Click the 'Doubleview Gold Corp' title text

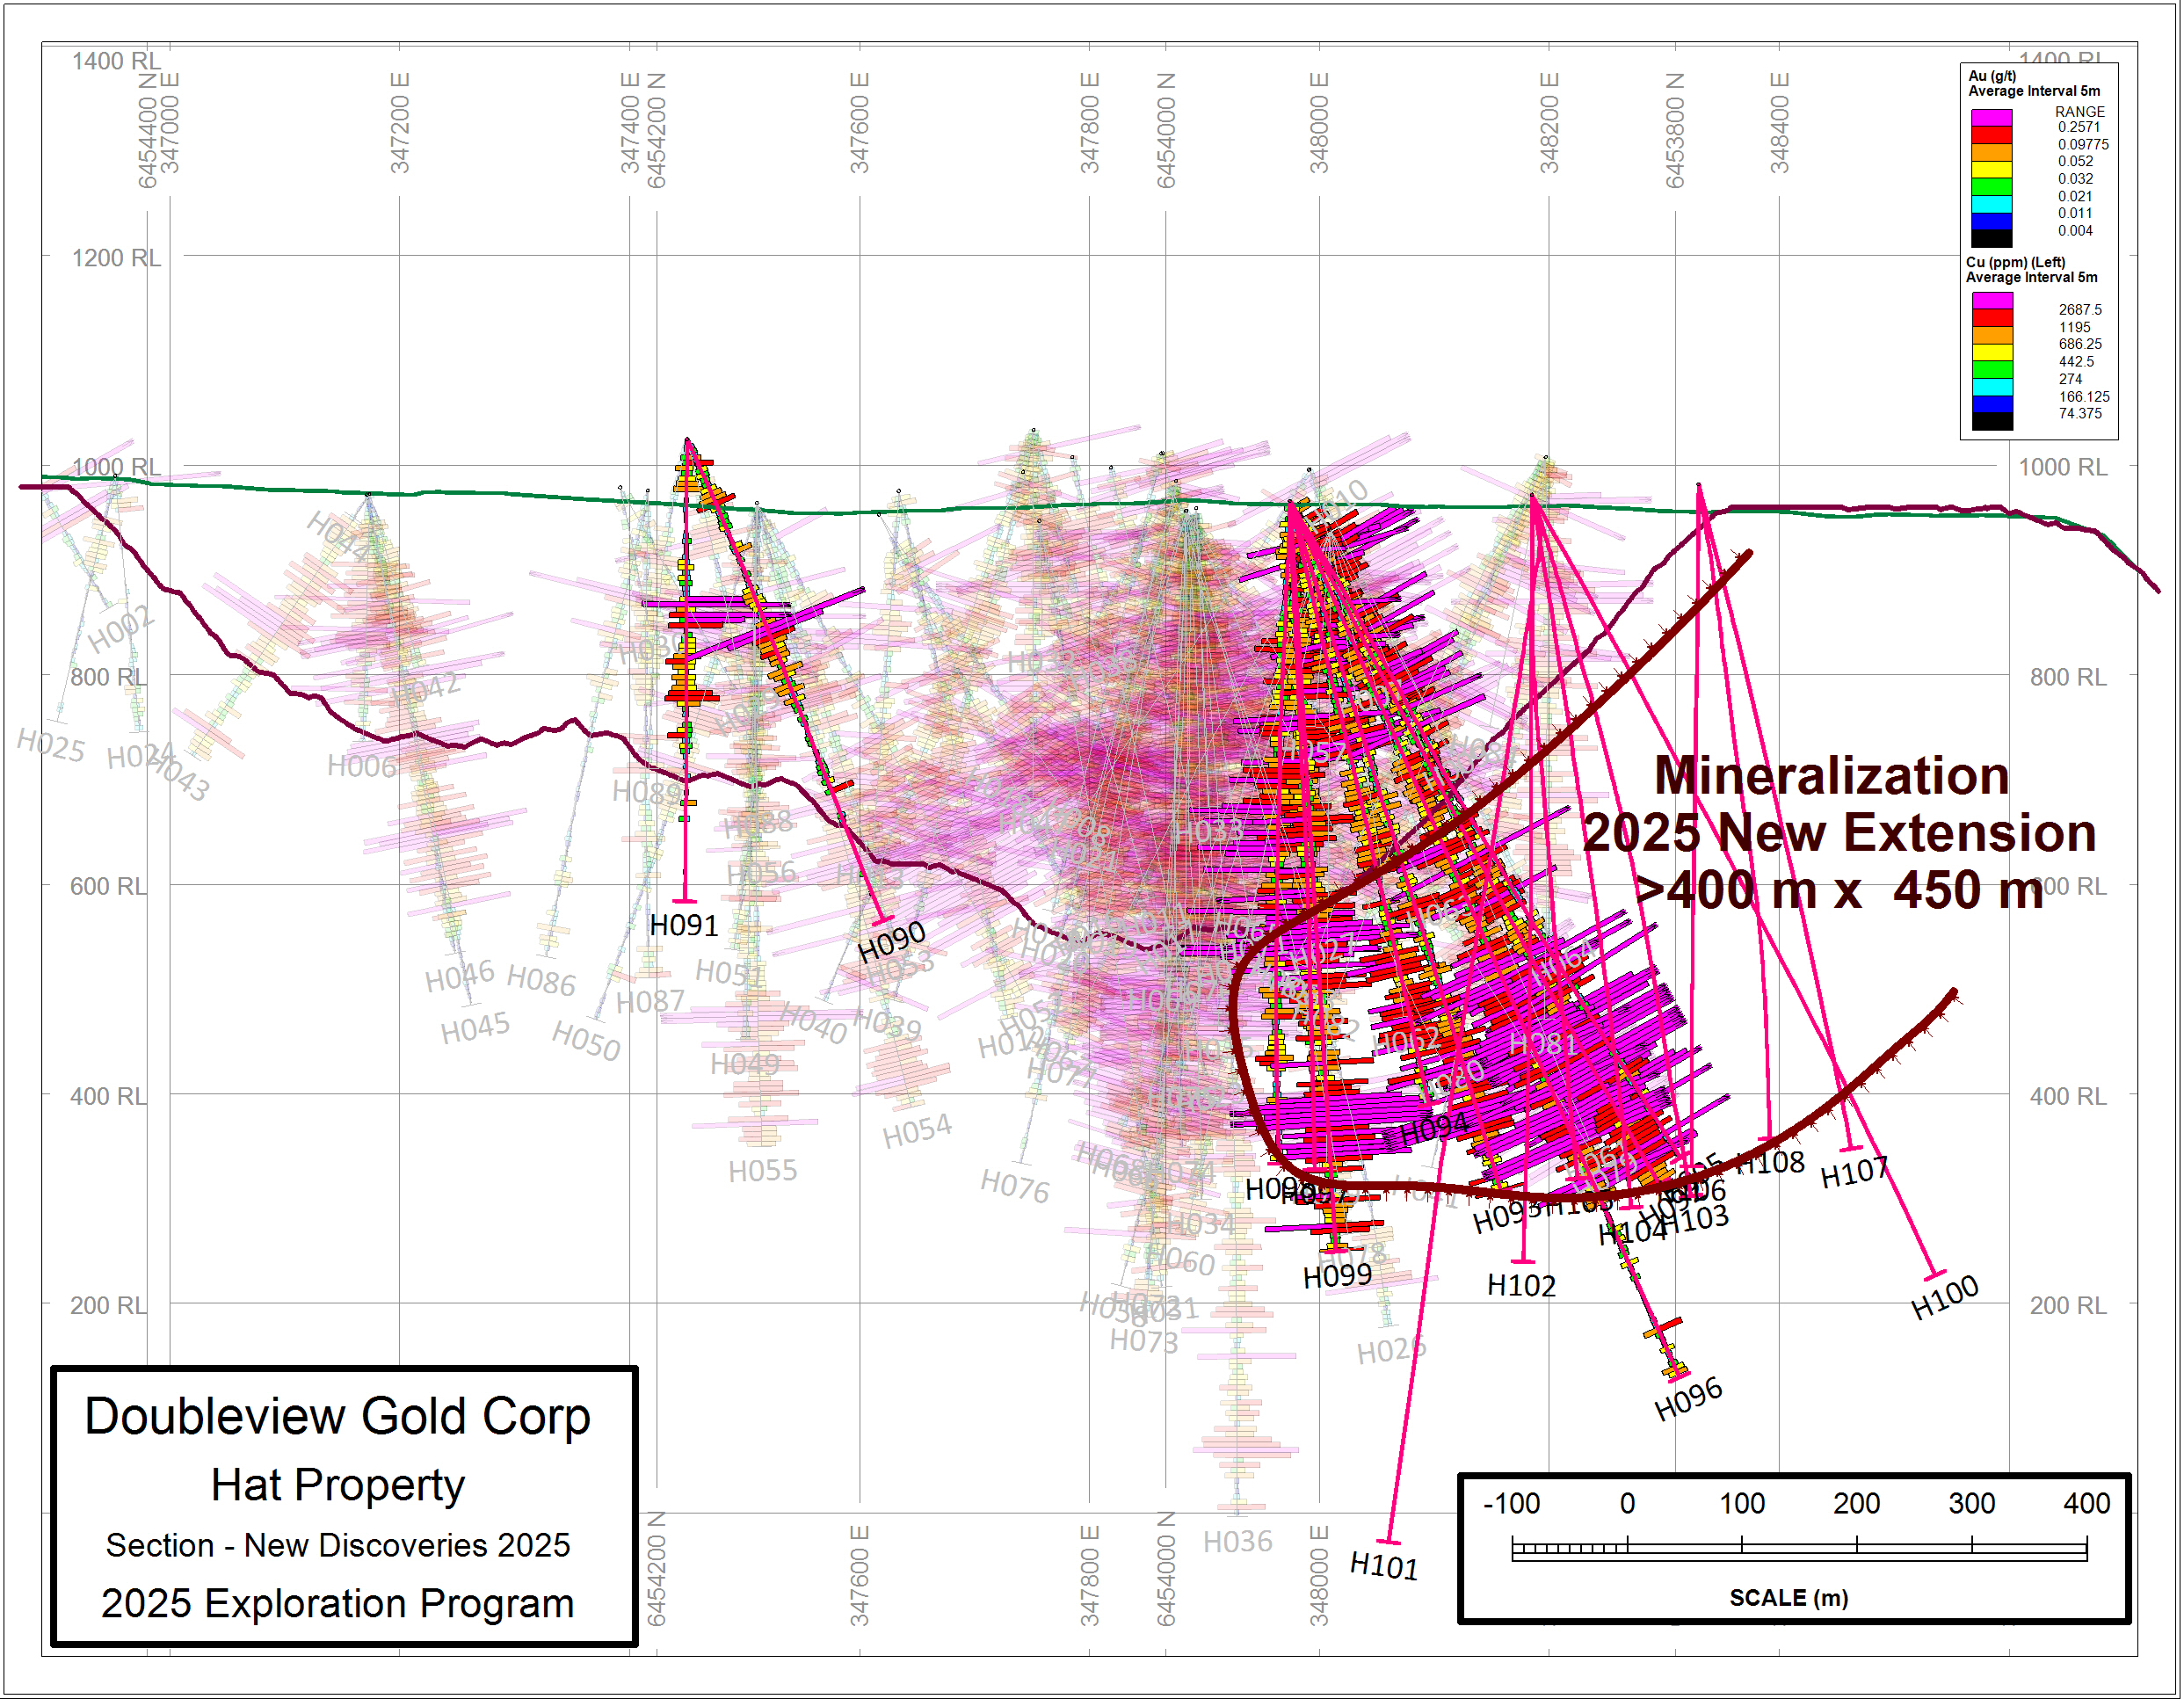pyautogui.click(x=338, y=1417)
